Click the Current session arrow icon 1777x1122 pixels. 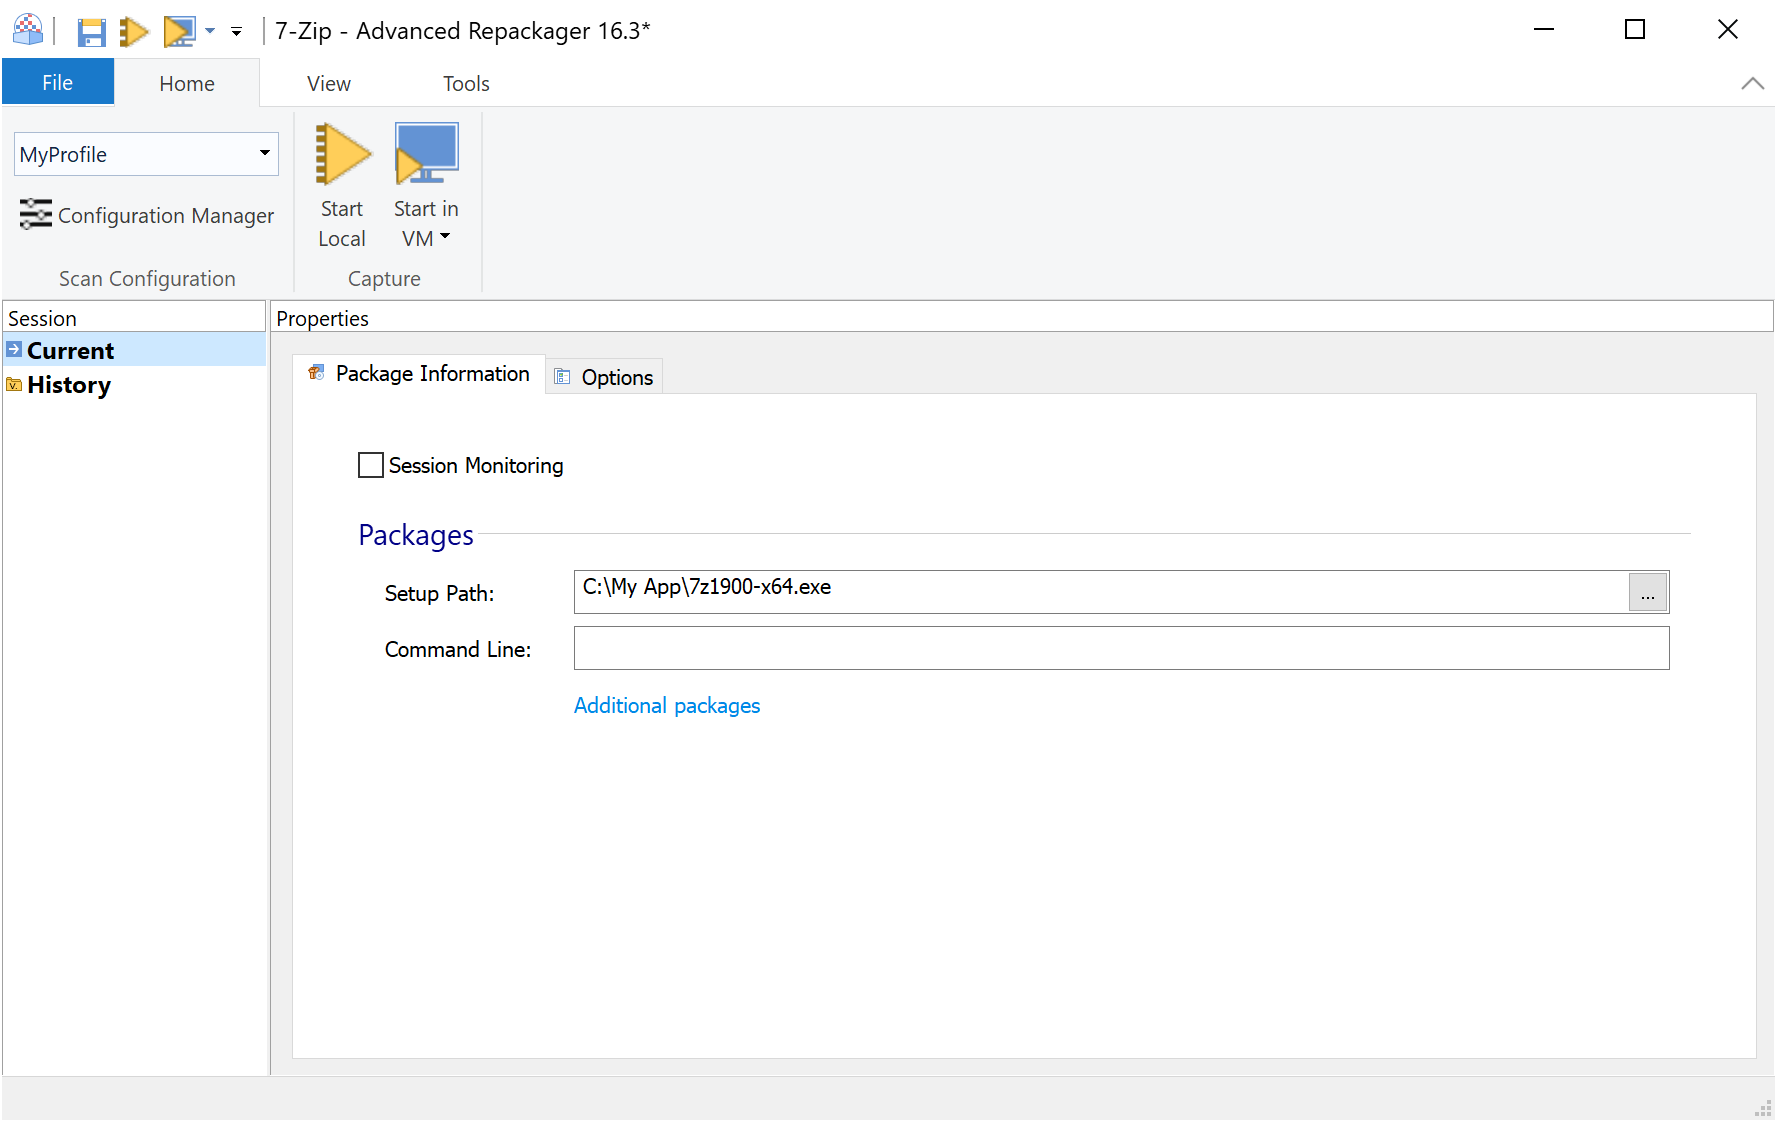tap(14, 349)
